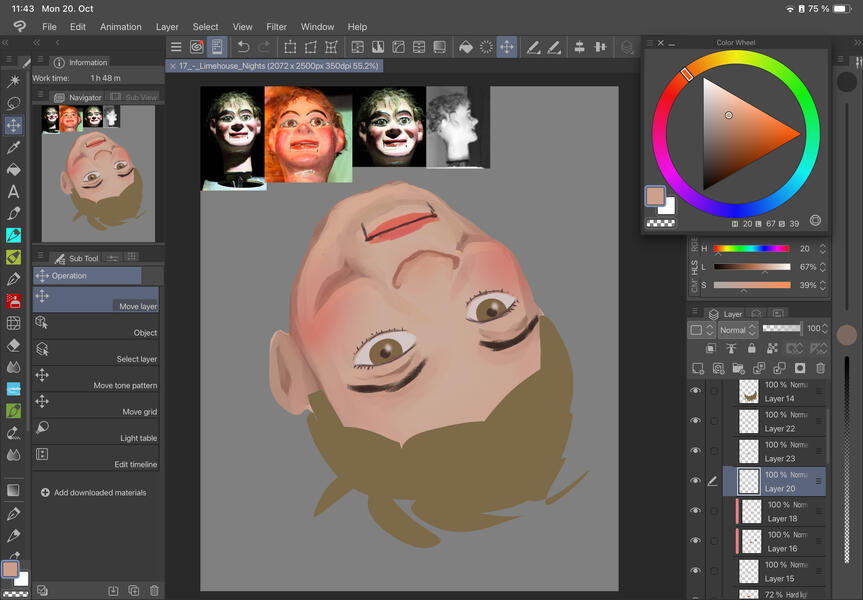The width and height of the screenshot is (863, 600).
Task: Click the Undo arrow in command bar
Action: [x=243, y=47]
